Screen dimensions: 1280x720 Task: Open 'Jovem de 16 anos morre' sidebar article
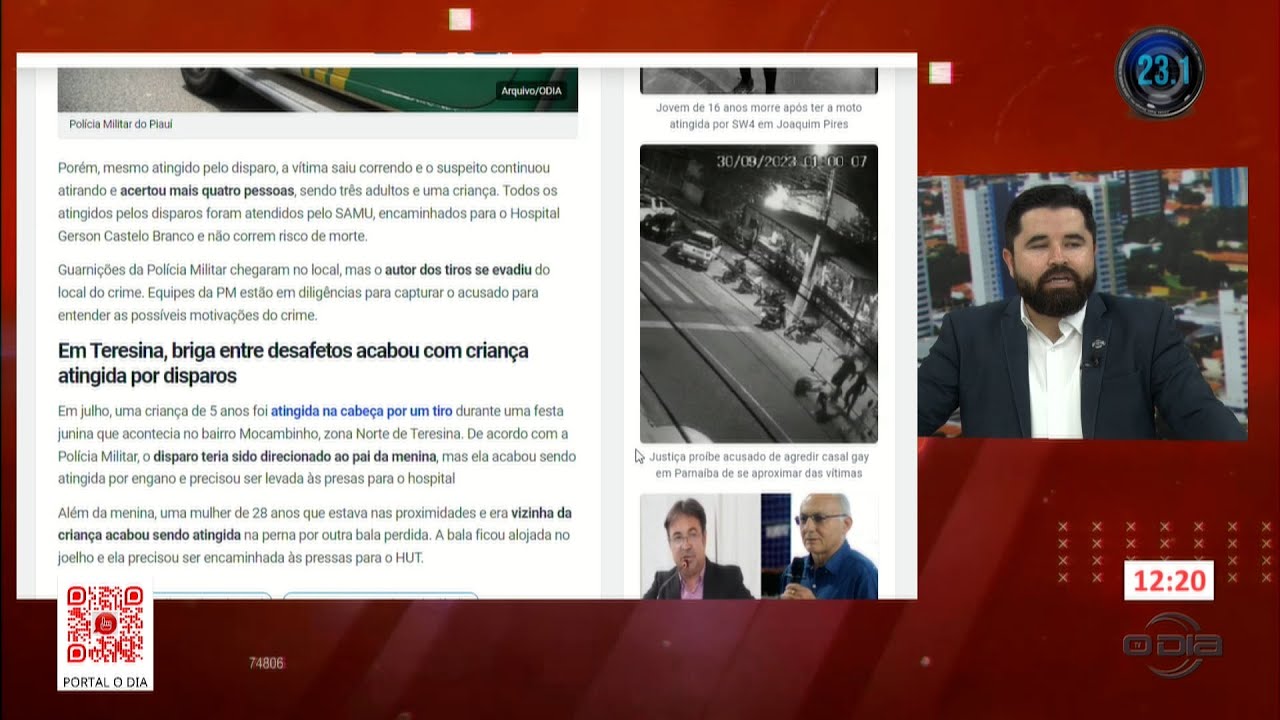point(759,115)
